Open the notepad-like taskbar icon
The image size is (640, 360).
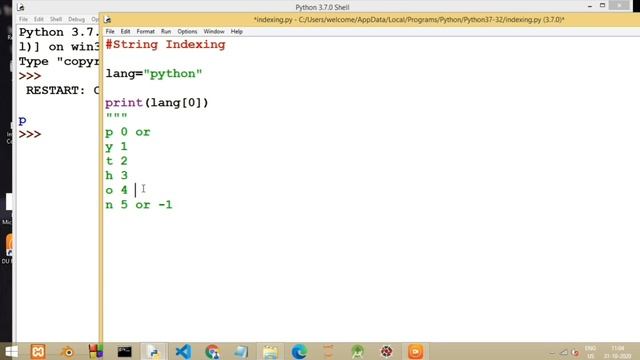(x=241, y=351)
